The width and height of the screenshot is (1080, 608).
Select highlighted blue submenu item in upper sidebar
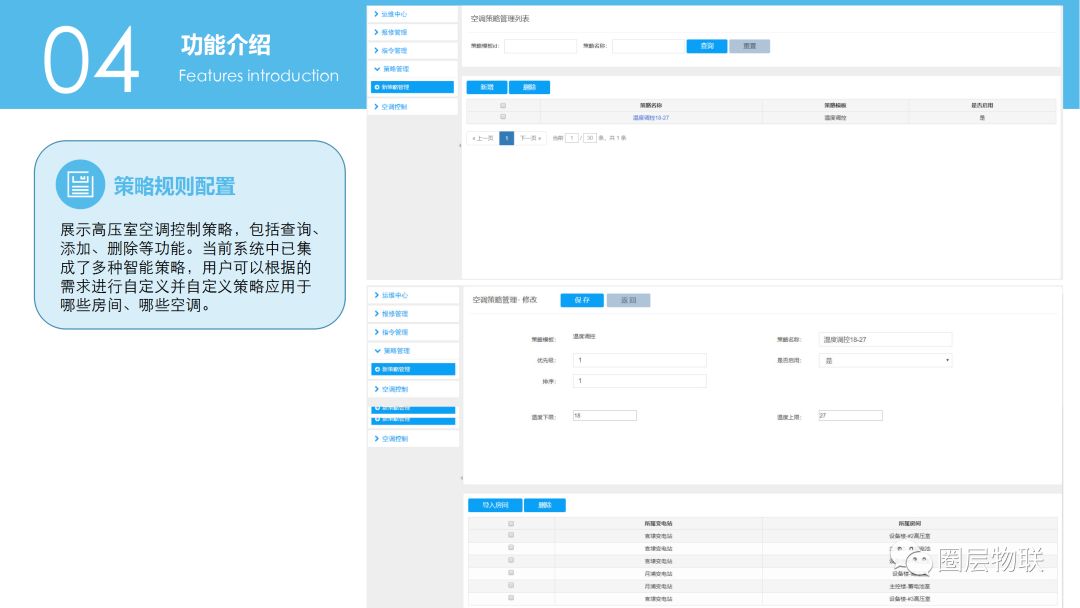point(413,87)
